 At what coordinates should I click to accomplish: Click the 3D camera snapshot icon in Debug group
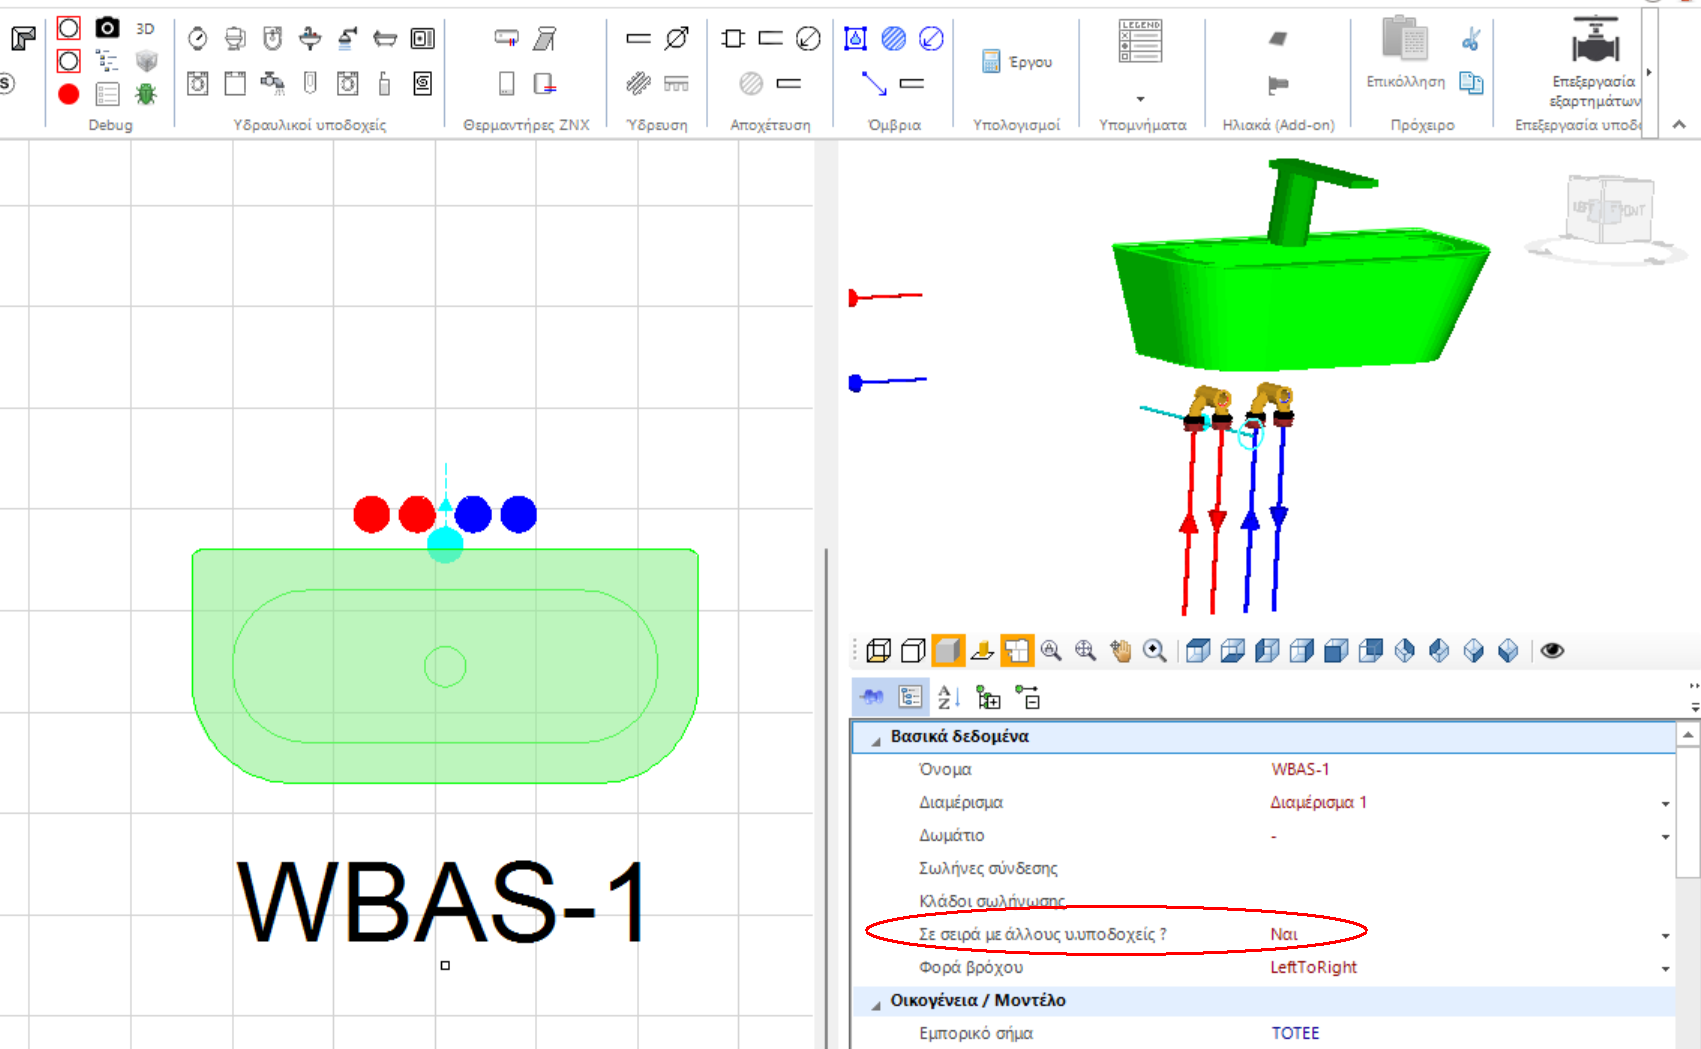tap(107, 27)
